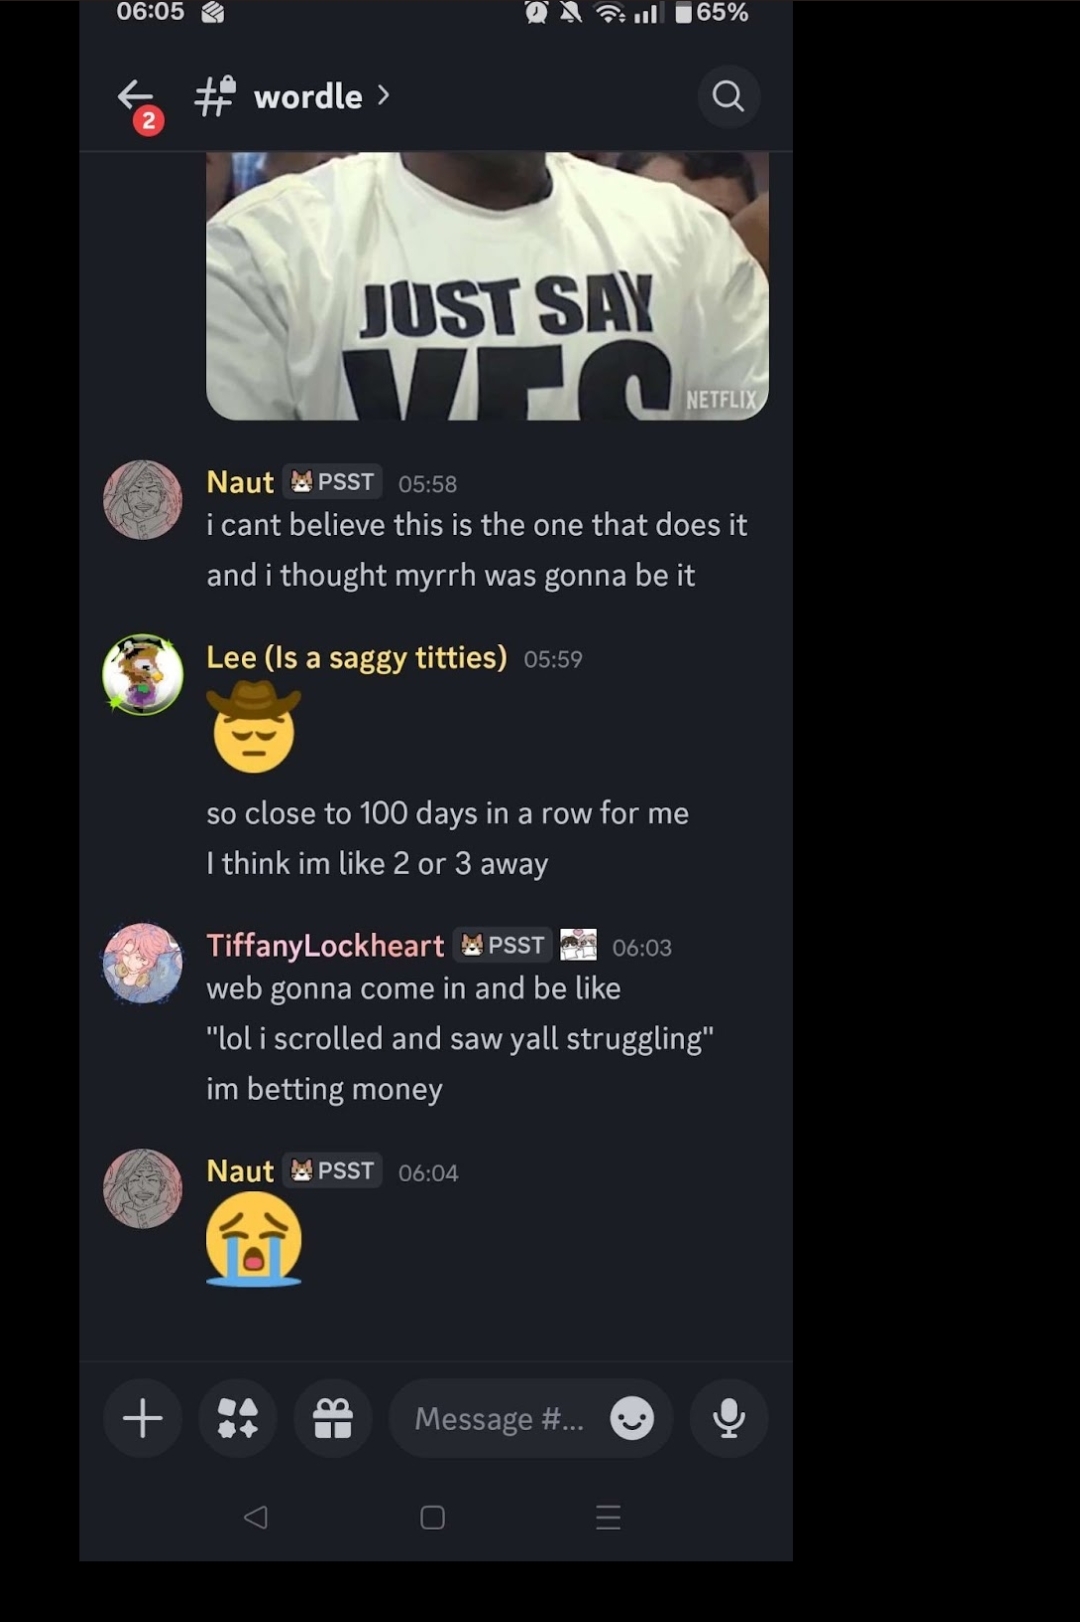Expand the wordle channel details chevron
The height and width of the screenshot is (1622, 1080).
pos(383,95)
